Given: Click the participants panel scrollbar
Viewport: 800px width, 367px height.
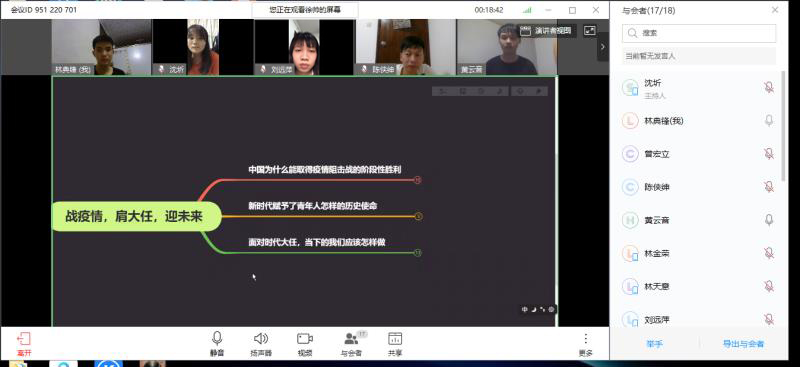Looking at the screenshot, I should [784, 125].
